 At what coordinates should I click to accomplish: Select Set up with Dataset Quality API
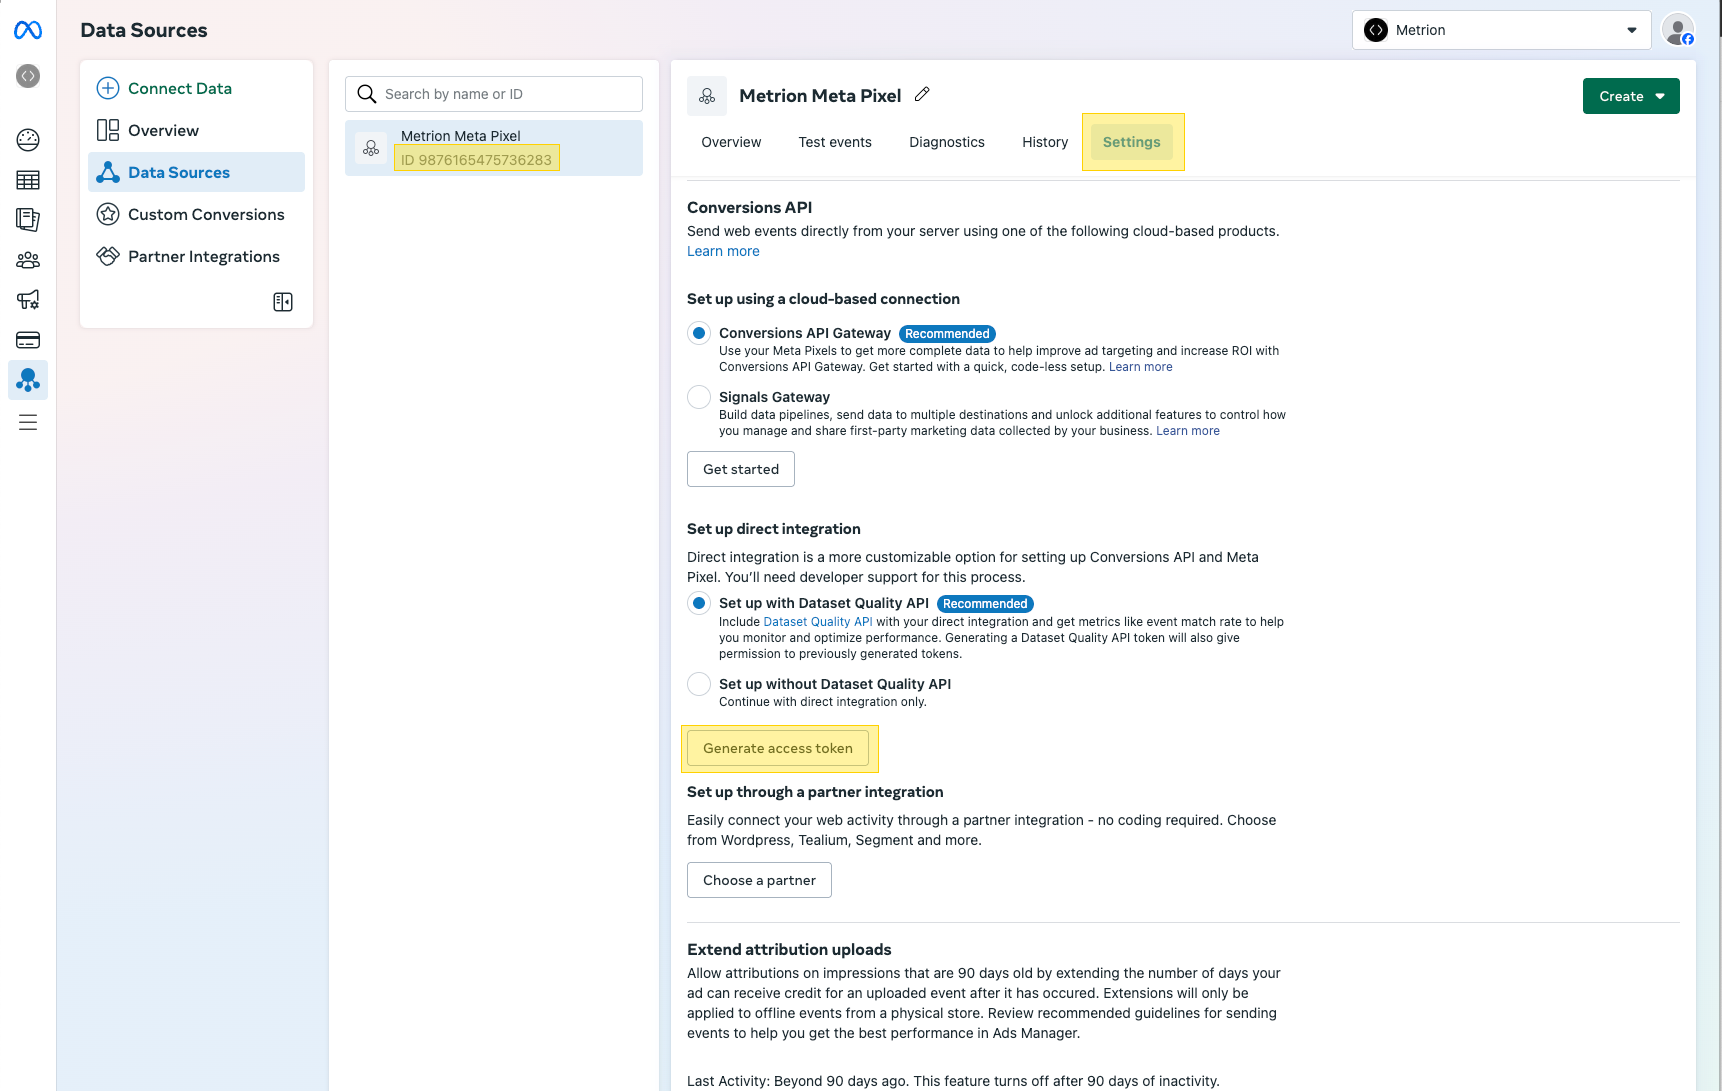tap(699, 603)
